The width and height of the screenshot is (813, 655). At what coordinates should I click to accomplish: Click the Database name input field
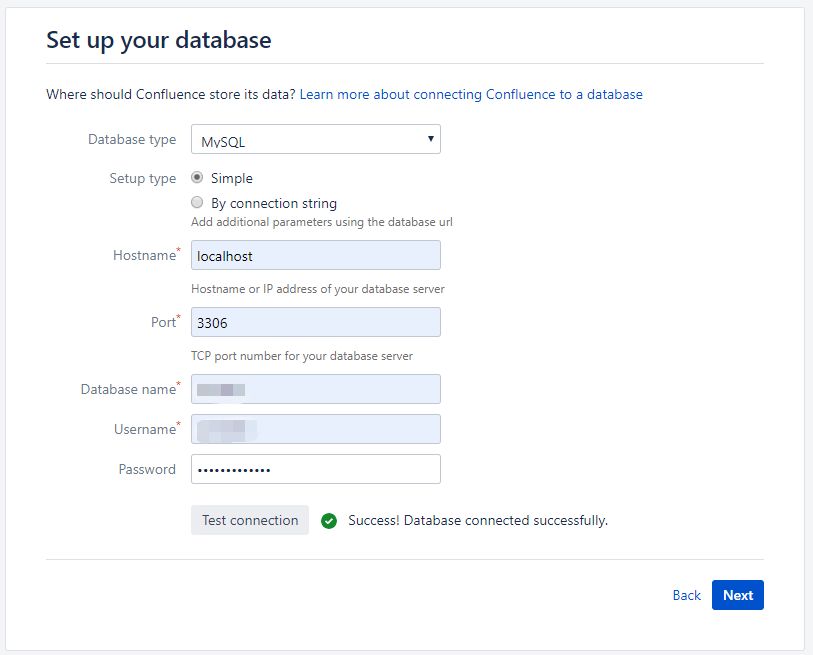pos(316,389)
